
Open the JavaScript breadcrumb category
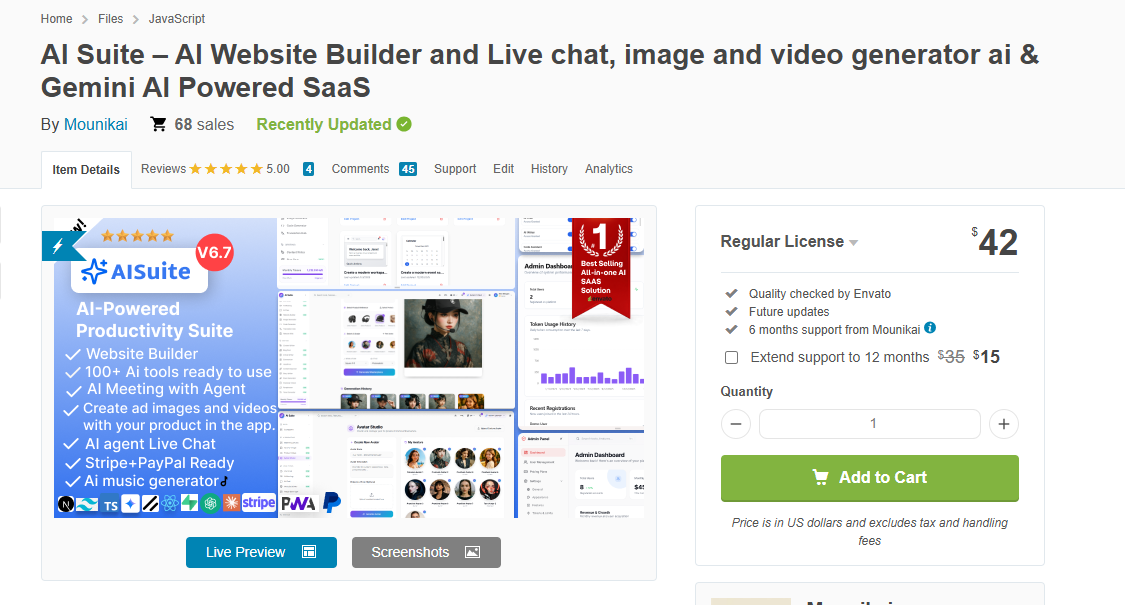(x=176, y=19)
